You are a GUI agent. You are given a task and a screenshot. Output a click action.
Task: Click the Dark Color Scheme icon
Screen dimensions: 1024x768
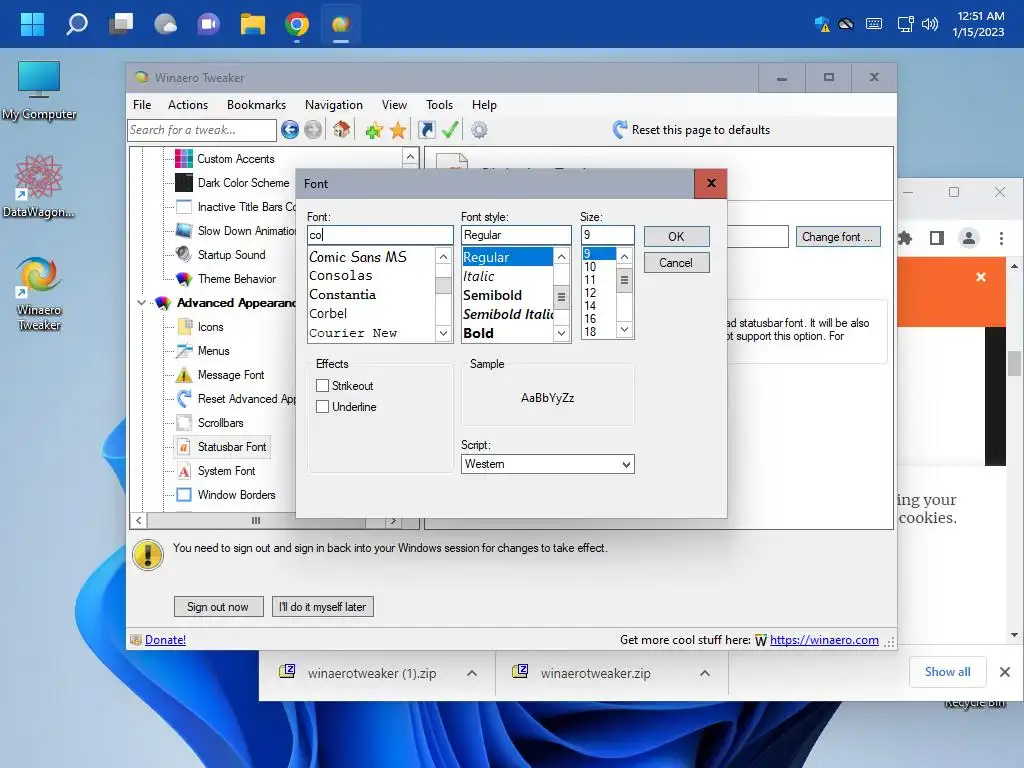click(x=184, y=183)
